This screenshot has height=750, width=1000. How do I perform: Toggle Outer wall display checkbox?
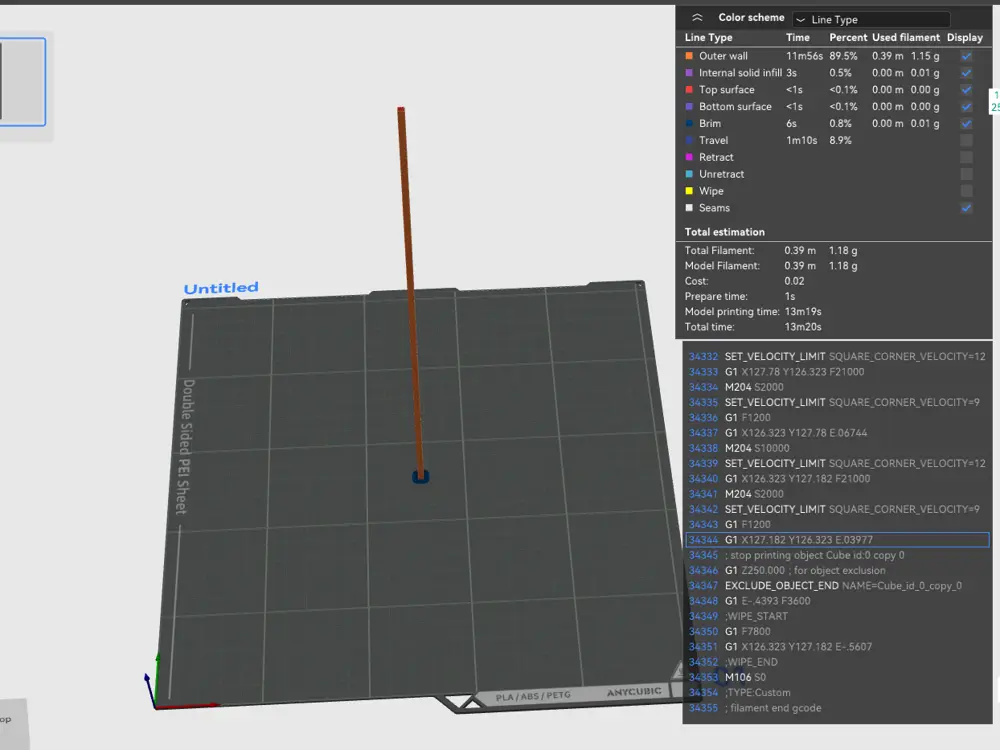point(966,56)
